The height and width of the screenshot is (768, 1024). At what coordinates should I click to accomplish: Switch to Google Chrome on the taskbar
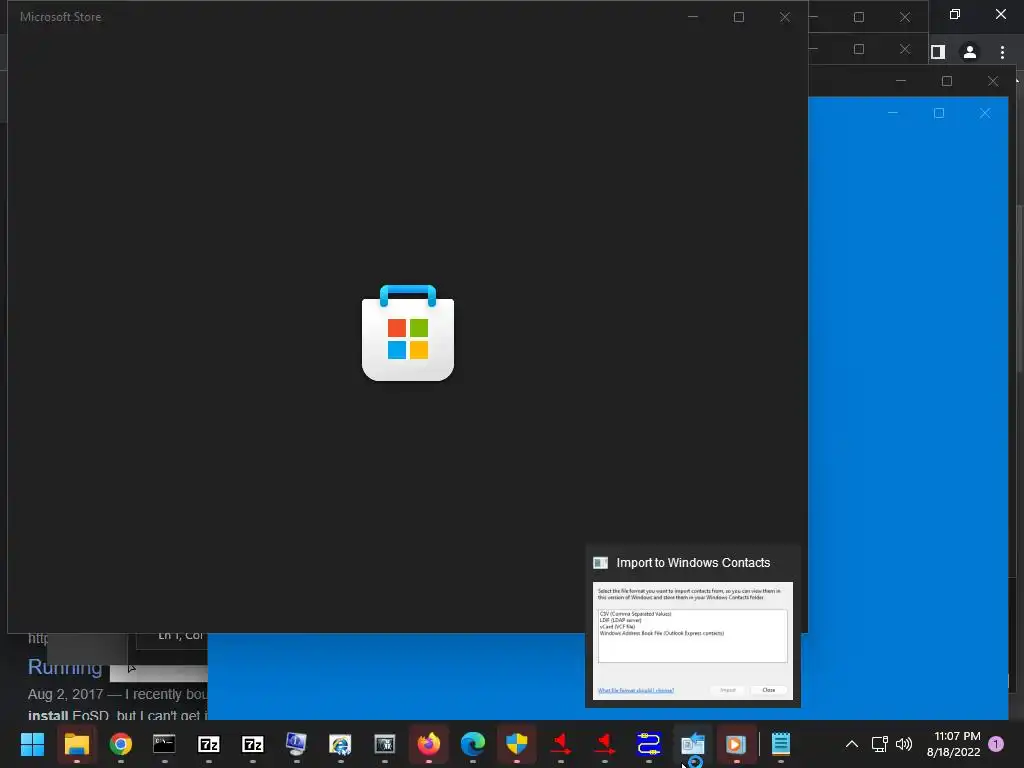click(x=121, y=744)
